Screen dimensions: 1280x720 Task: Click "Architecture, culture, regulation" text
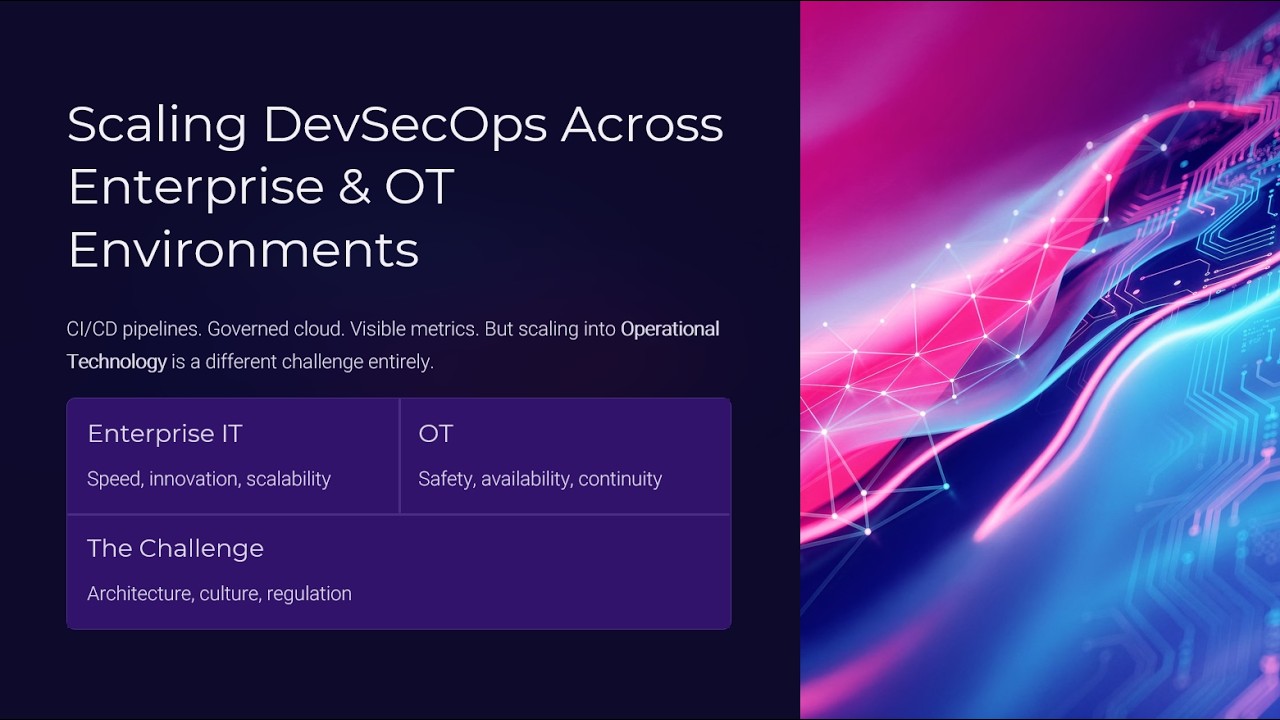(x=219, y=594)
